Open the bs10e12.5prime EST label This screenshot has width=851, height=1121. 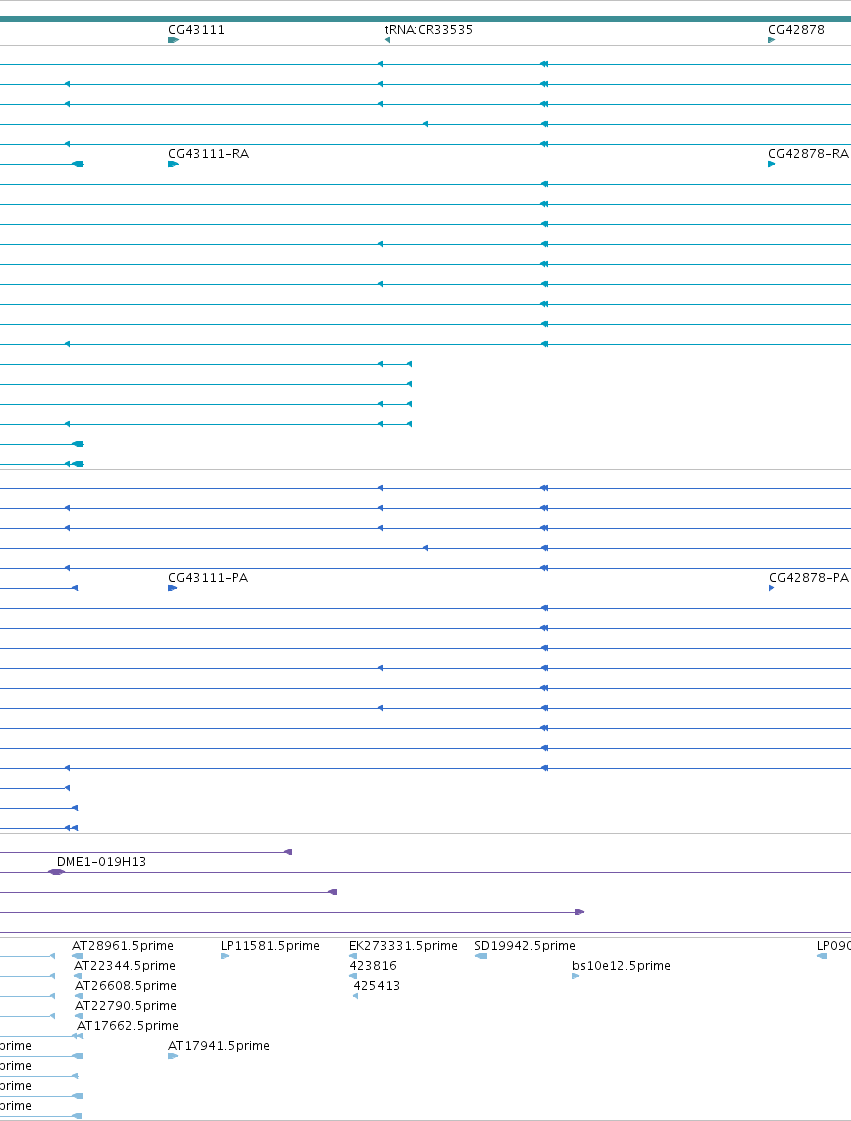click(x=621, y=966)
